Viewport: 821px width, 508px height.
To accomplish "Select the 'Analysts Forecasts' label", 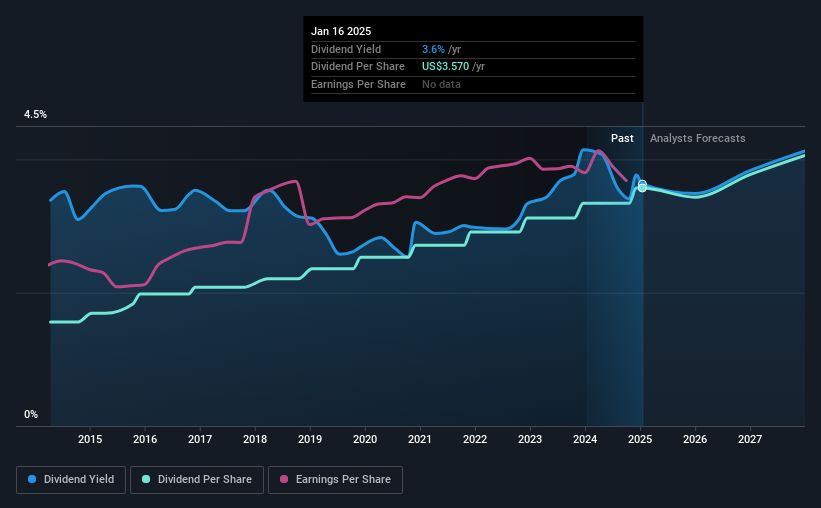I will tap(697, 138).
